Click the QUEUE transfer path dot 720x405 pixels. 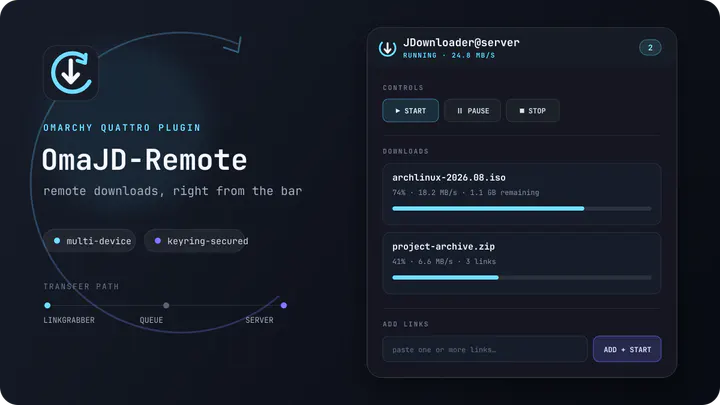point(166,305)
